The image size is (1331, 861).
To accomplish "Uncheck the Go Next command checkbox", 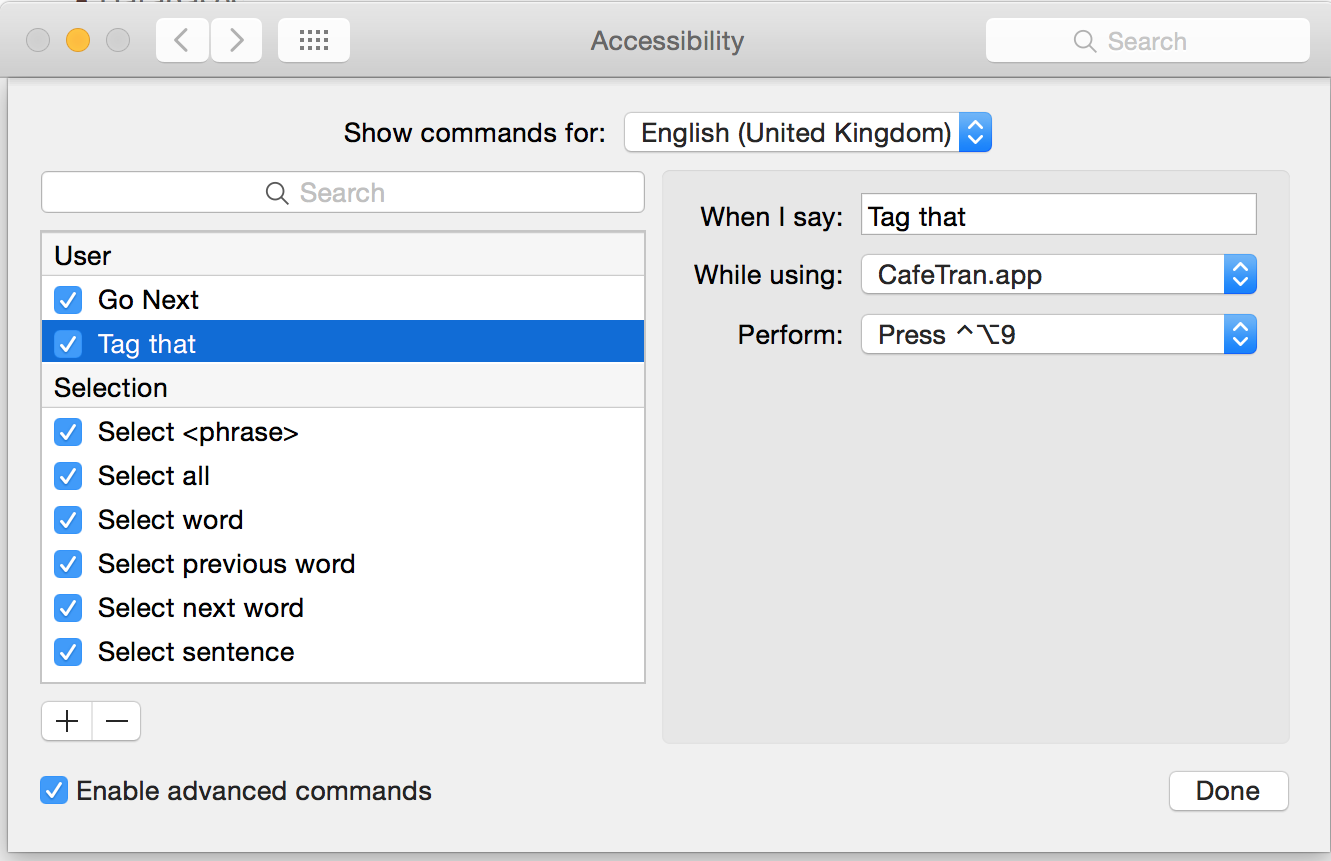I will tap(68, 300).
